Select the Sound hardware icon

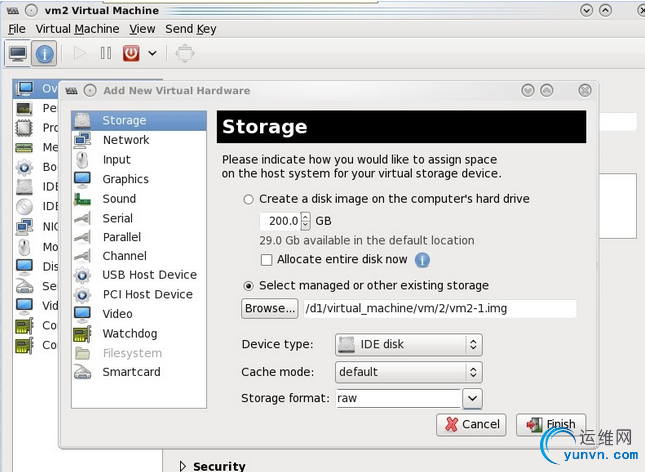83,198
